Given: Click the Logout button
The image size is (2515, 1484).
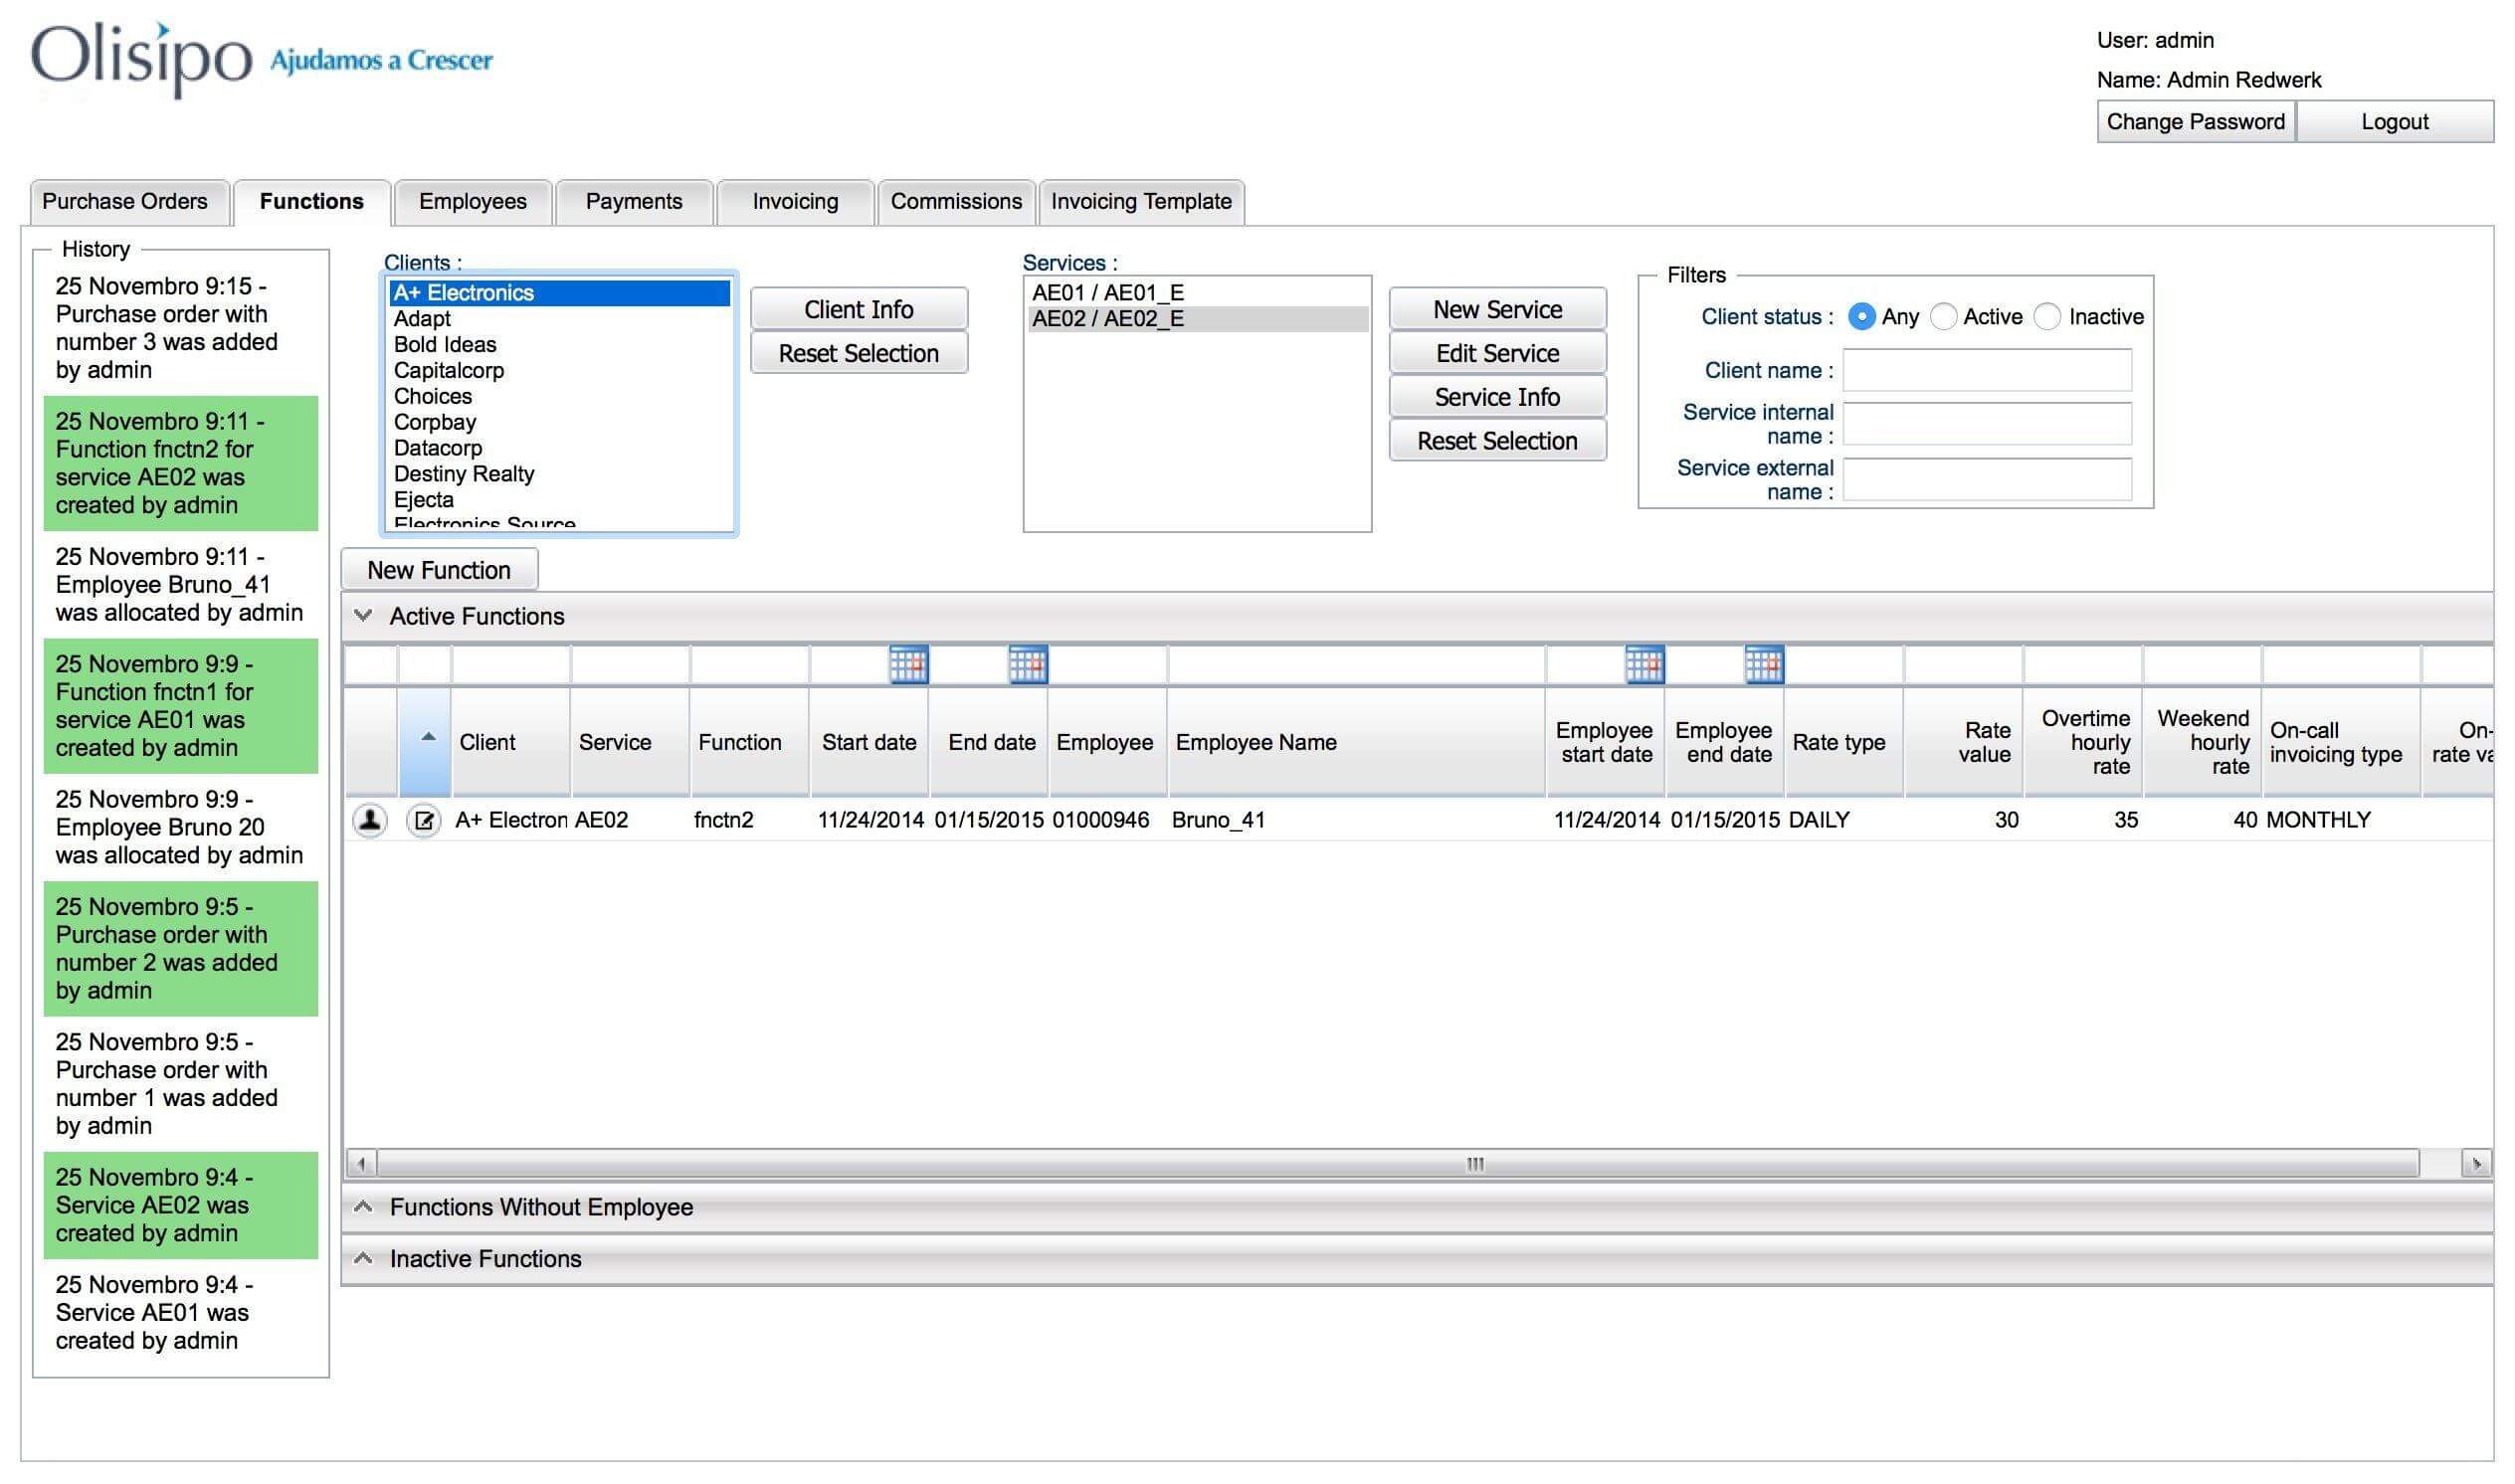Looking at the screenshot, I should [2395, 122].
